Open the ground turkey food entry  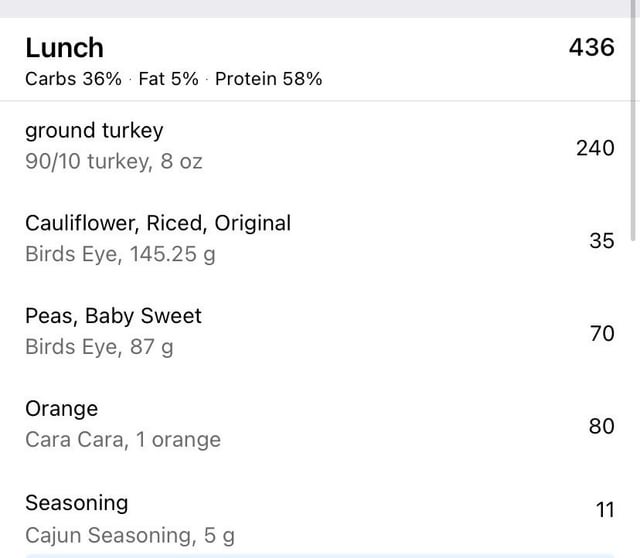coord(94,130)
